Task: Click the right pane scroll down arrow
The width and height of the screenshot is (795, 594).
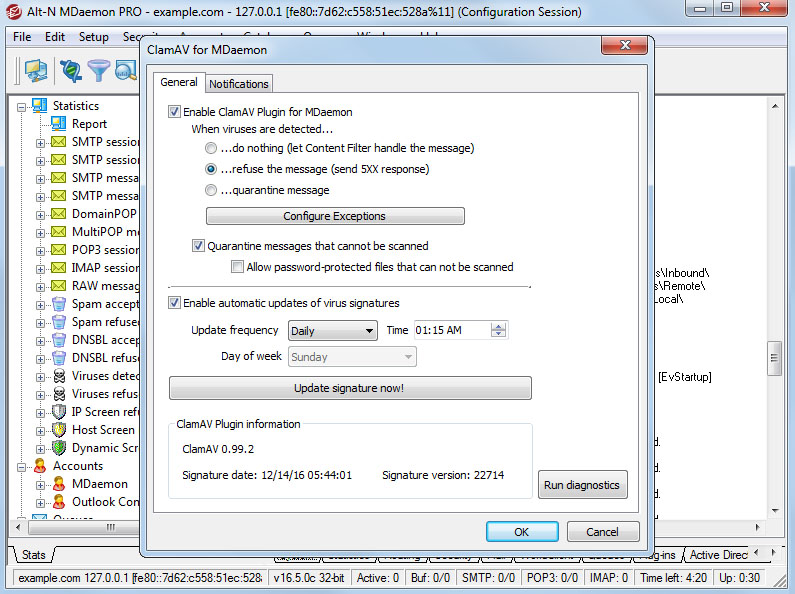Action: [x=775, y=510]
